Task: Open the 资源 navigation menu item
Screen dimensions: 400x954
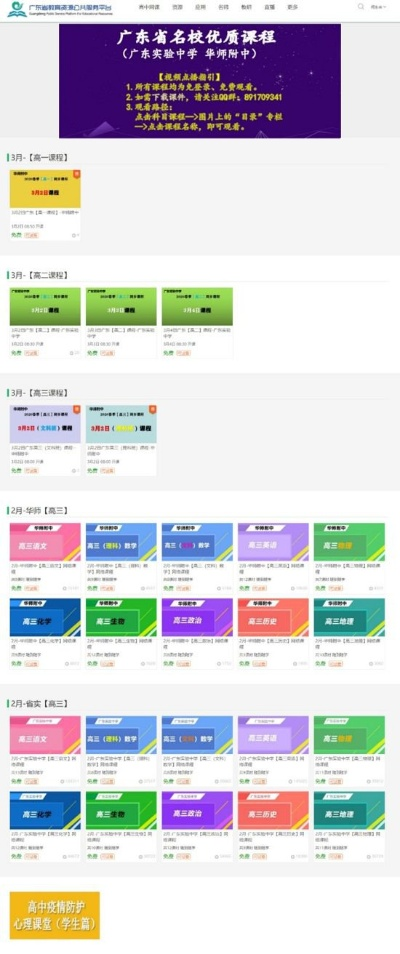Action: click(x=177, y=7)
